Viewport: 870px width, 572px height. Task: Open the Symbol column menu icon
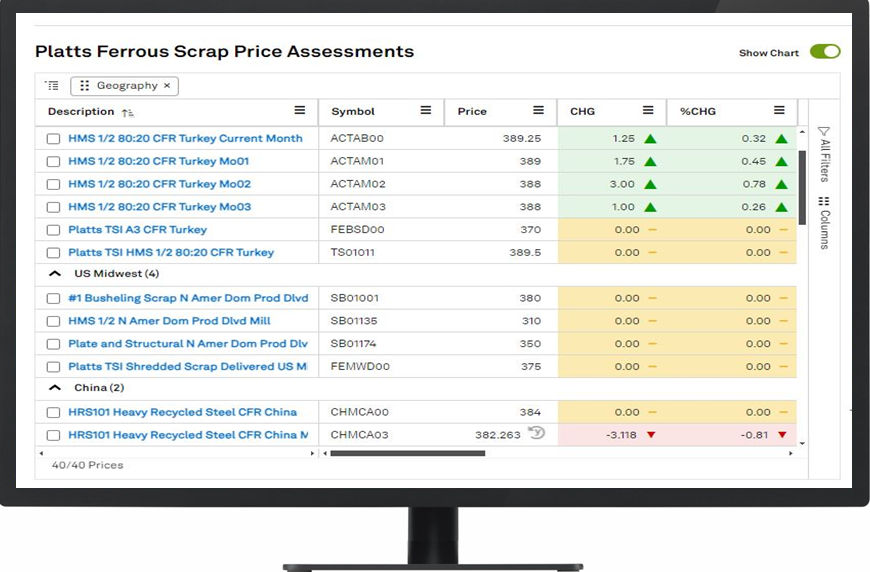pyautogui.click(x=426, y=110)
